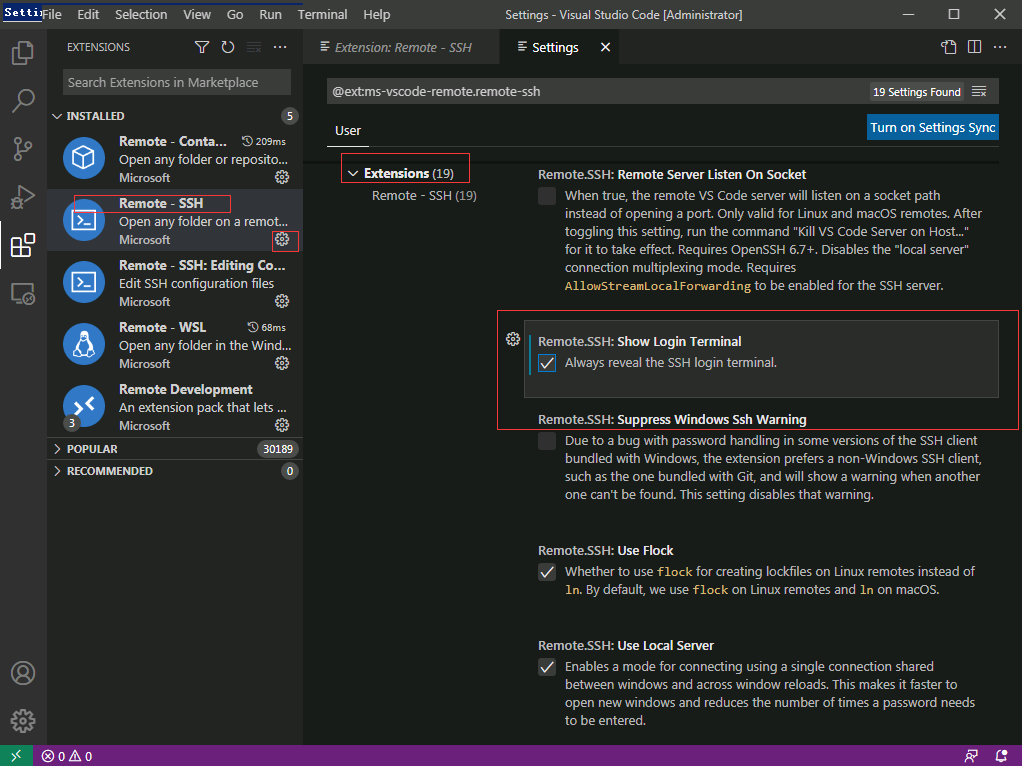This screenshot has height=766, width=1022.
Task: Uncheck the Use Flock setting
Action: click(547, 572)
